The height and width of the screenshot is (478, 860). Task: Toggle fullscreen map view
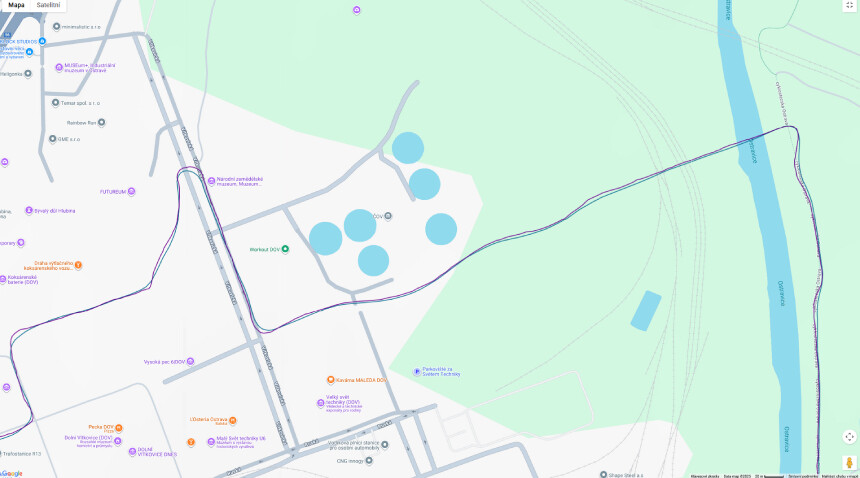coord(850,5)
